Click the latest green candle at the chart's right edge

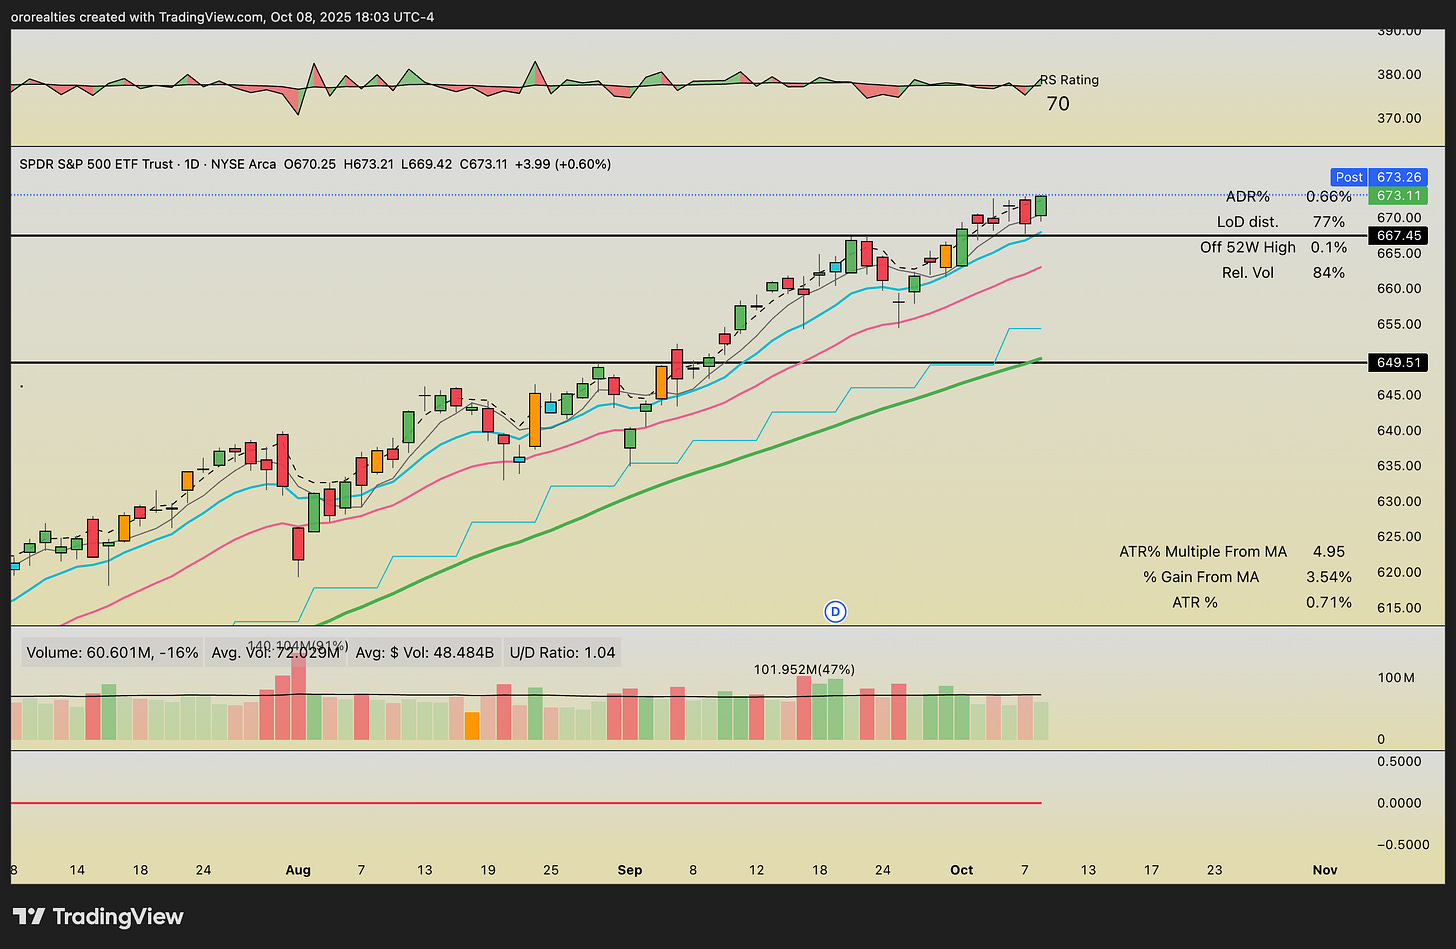point(1041,206)
